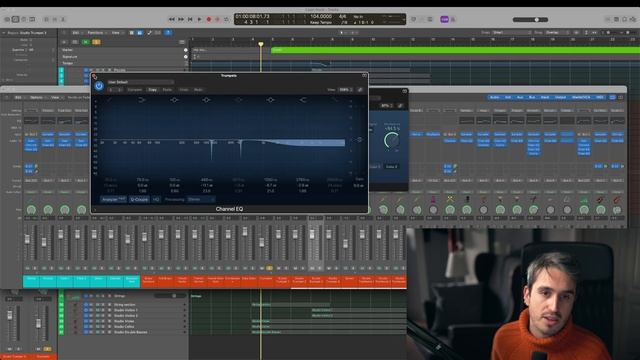Toggle the green H track header button
640x360 pixels.
tap(86, 42)
